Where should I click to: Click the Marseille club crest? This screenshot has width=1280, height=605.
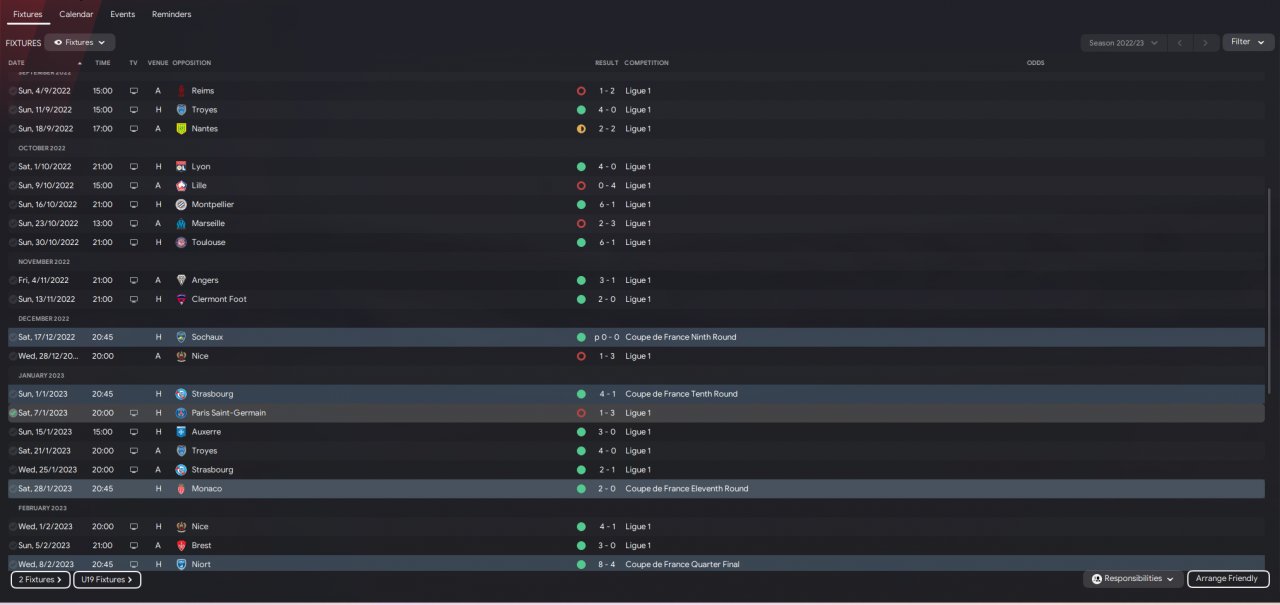(181, 224)
